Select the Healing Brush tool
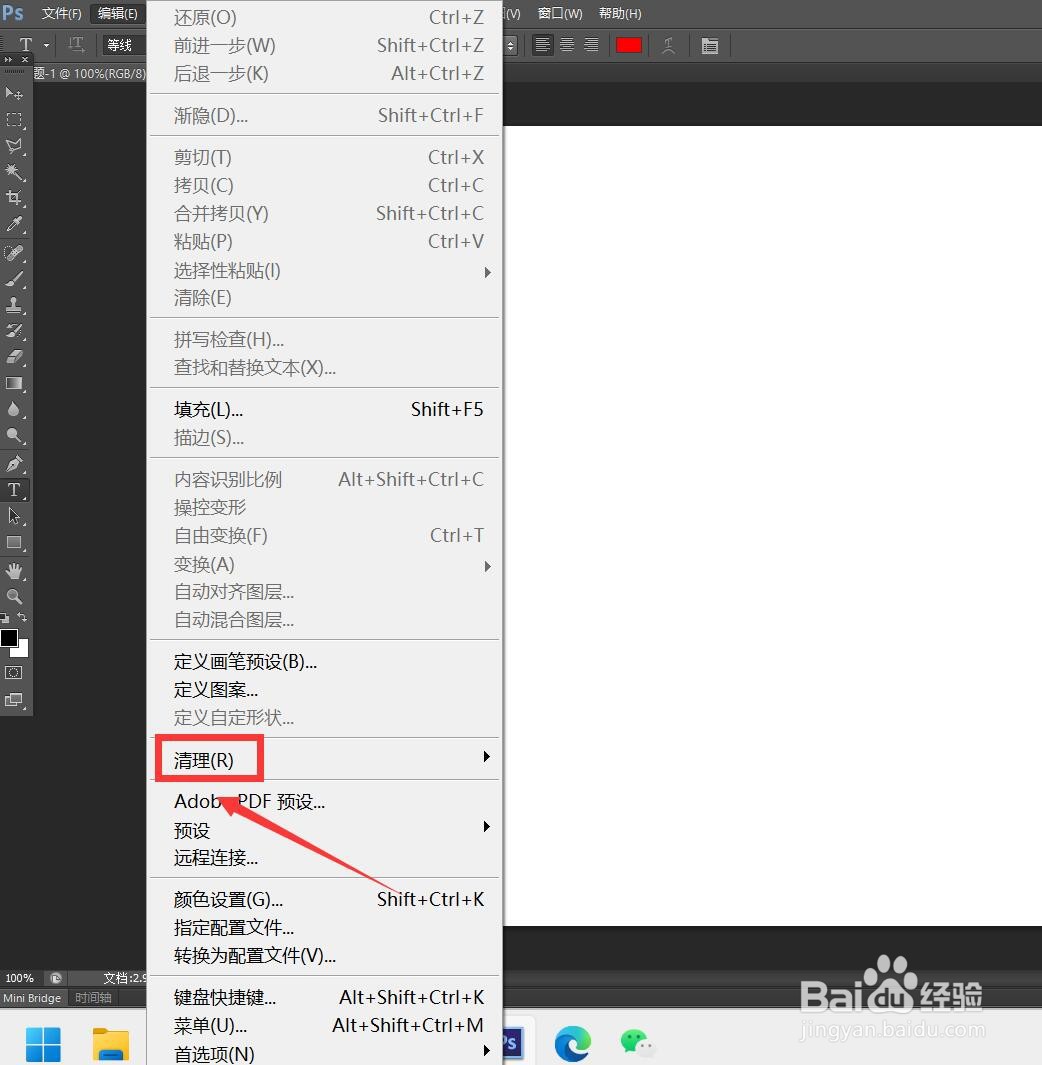The image size is (1042, 1065). coord(14,253)
